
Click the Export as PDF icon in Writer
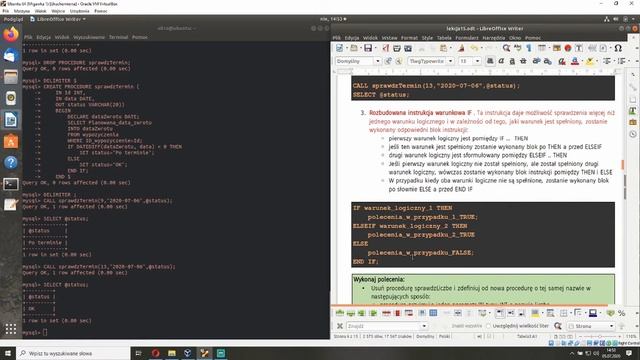click(385, 48)
